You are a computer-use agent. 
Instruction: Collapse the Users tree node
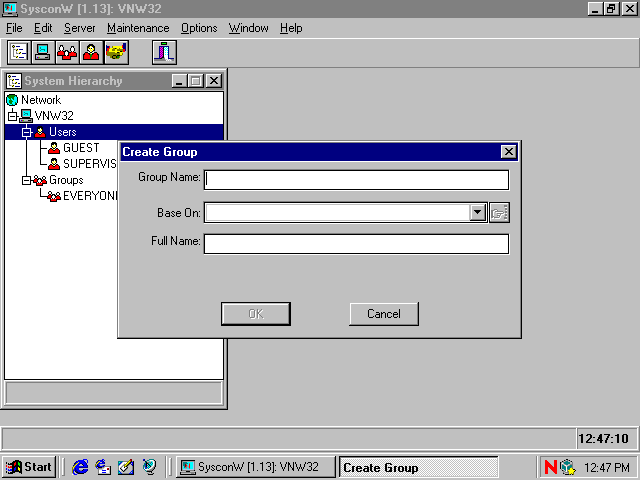tap(27, 132)
